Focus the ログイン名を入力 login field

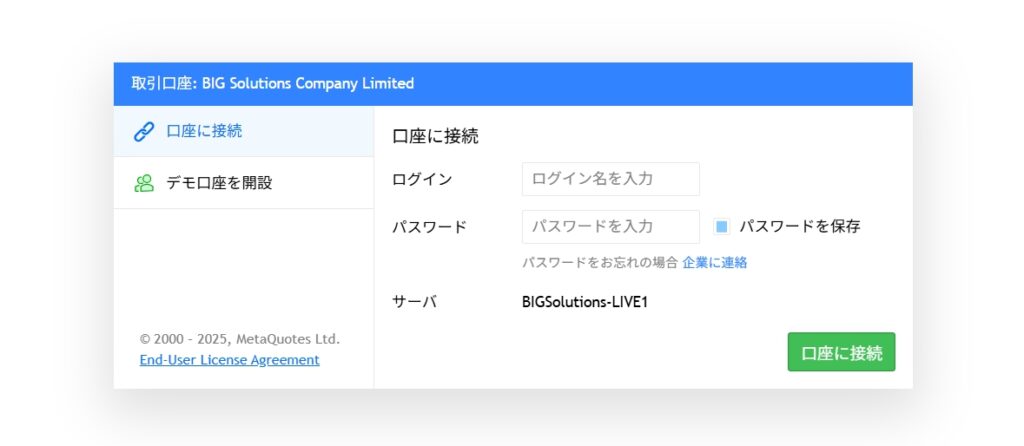[610, 179]
